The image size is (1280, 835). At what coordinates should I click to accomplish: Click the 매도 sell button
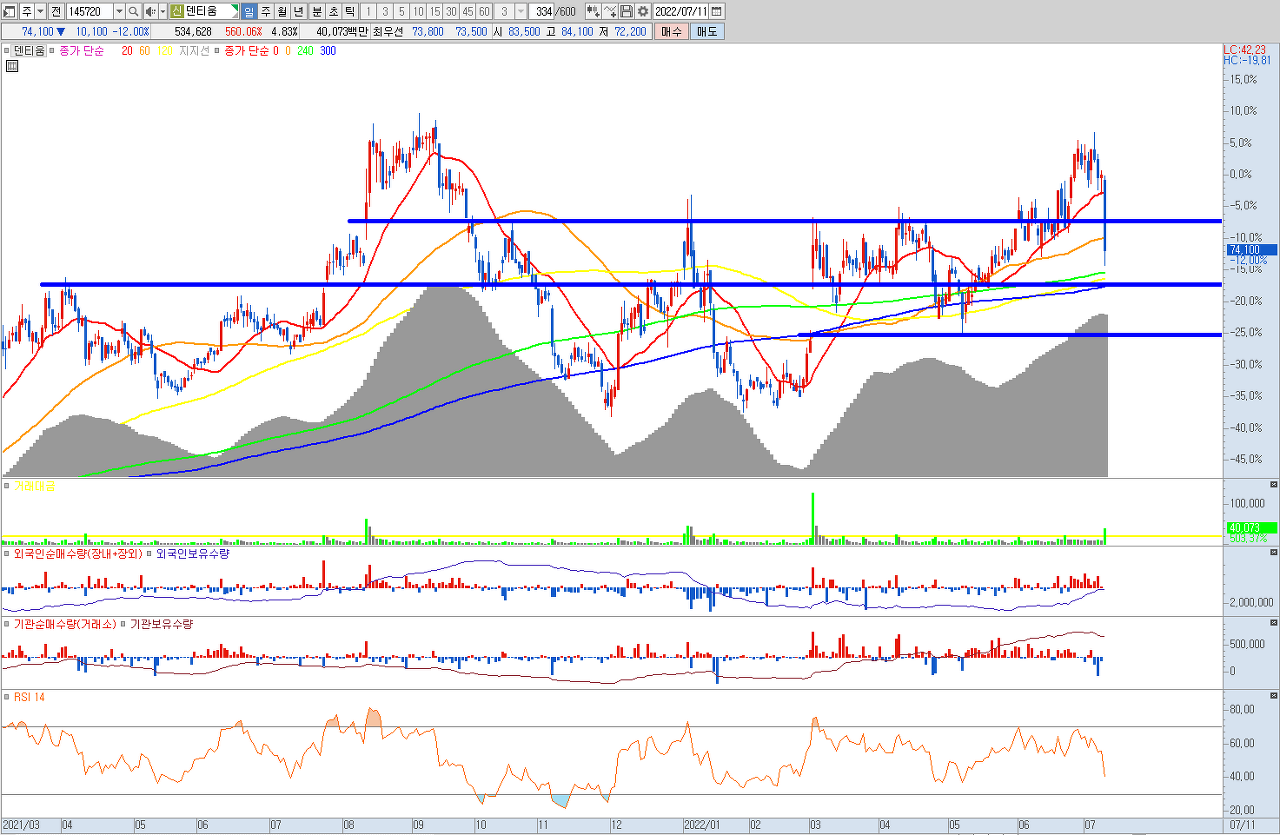(x=707, y=31)
